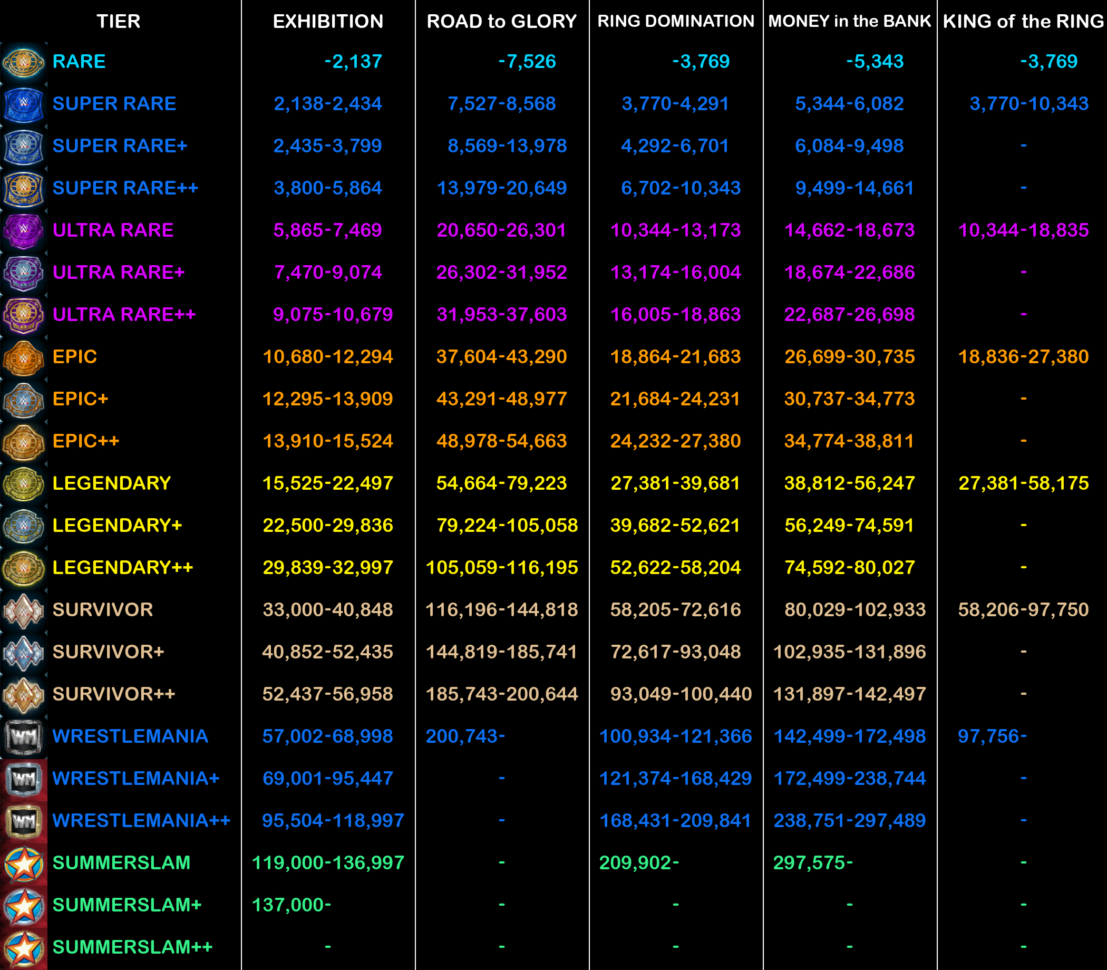Click the SURVIVOR tier diamond icon

click(x=23, y=611)
